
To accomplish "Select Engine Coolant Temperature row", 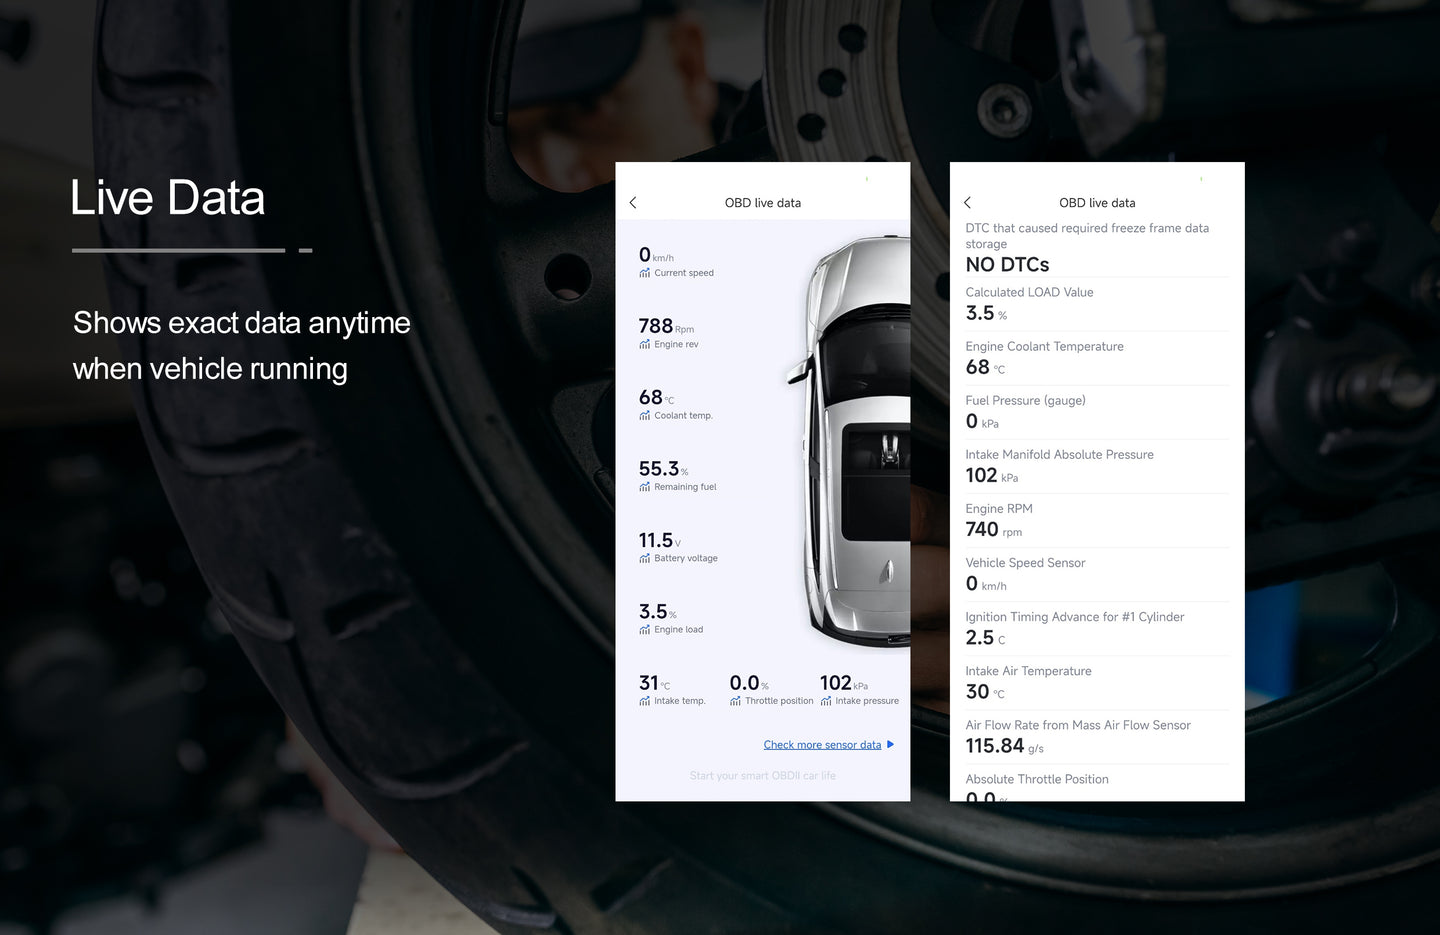I will pos(1096,358).
